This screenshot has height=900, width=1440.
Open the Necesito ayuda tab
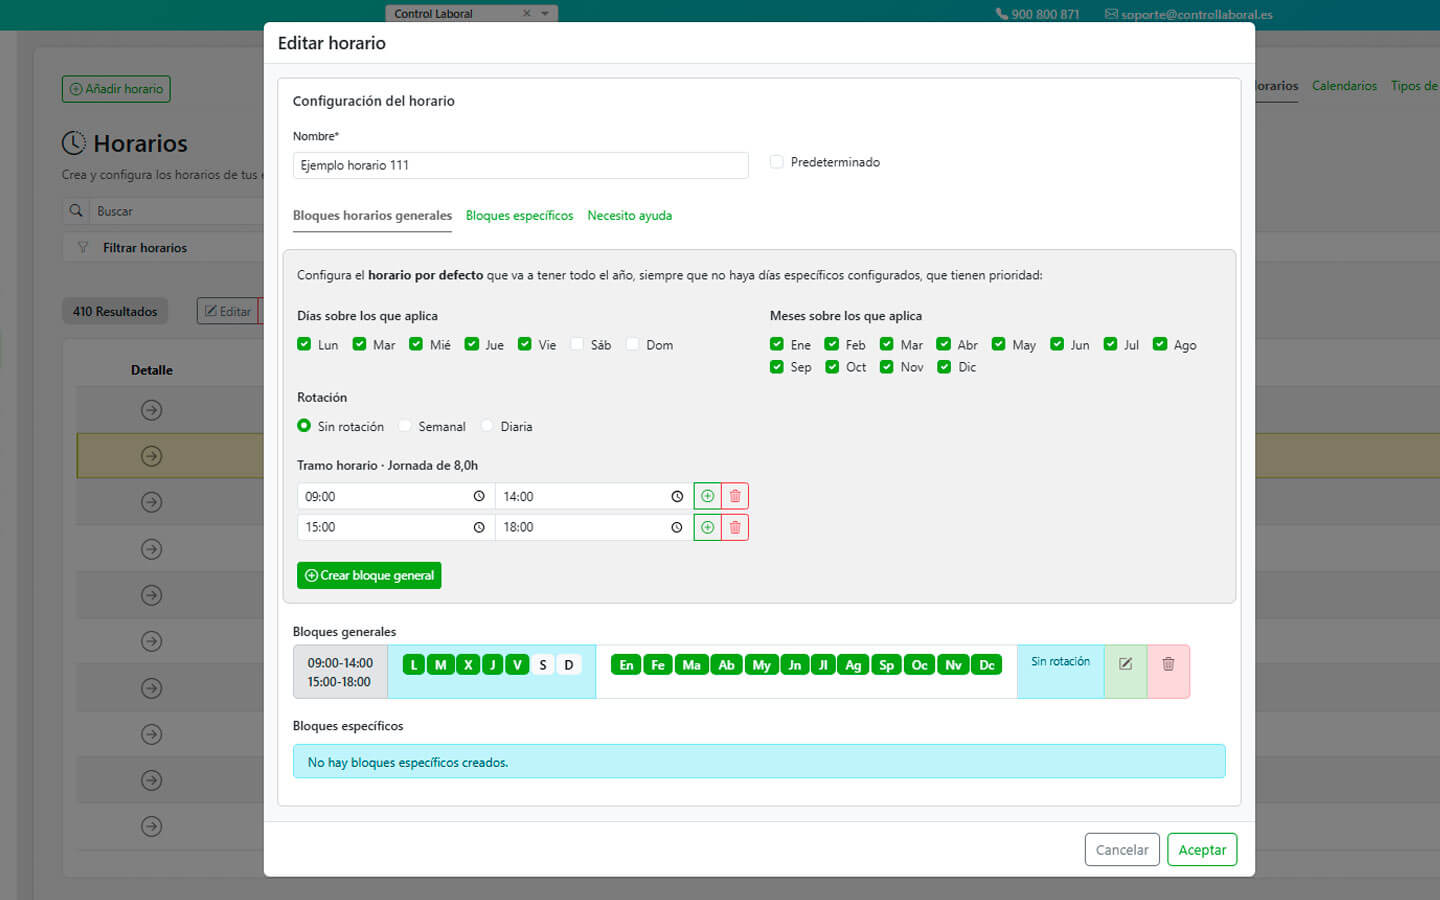[x=629, y=216]
